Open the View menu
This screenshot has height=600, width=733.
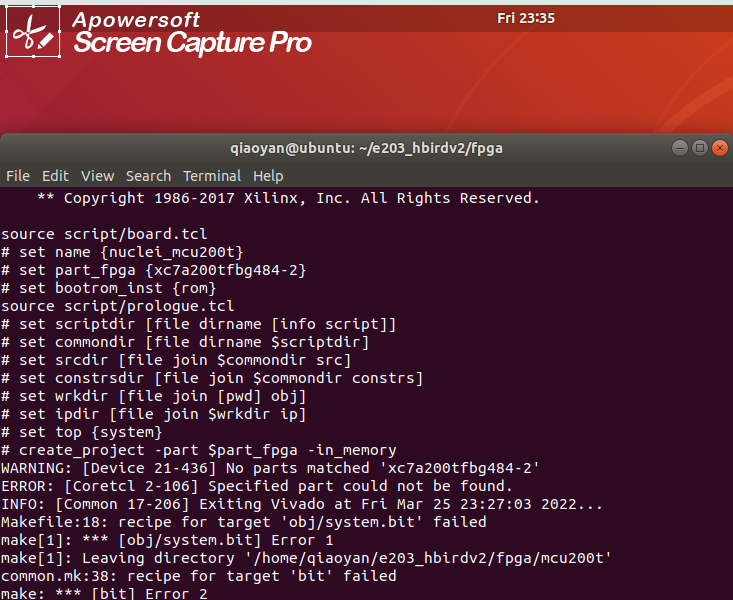97,176
